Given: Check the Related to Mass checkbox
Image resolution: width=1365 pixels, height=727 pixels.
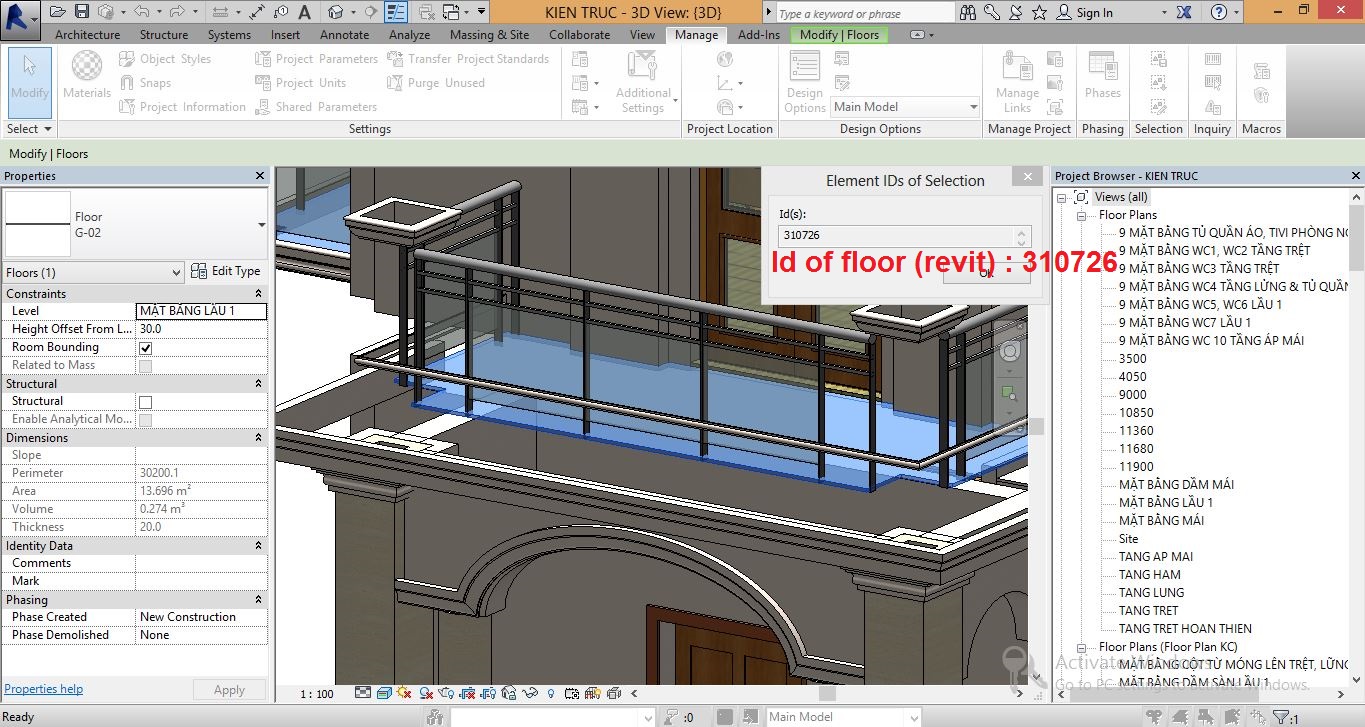Looking at the screenshot, I should click(144, 365).
